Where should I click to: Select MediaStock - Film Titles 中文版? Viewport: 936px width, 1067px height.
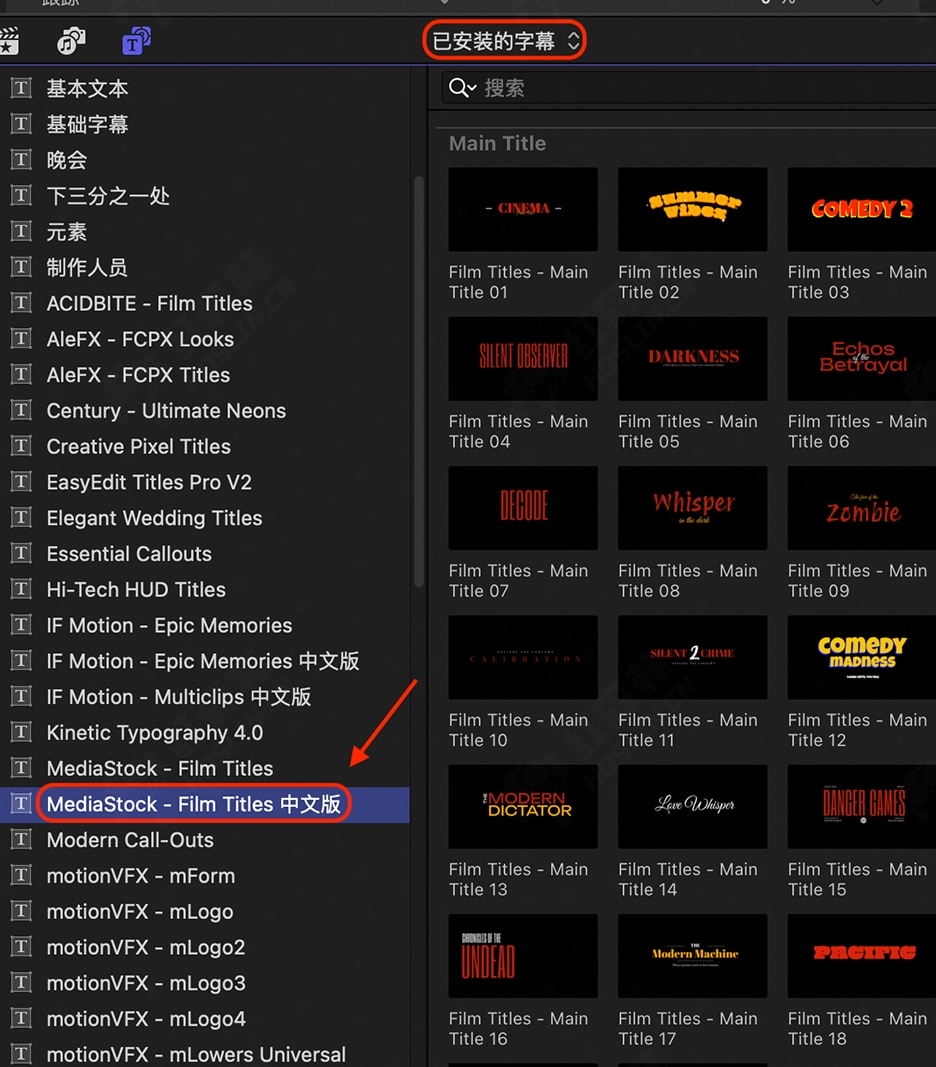pyautogui.click(x=204, y=804)
